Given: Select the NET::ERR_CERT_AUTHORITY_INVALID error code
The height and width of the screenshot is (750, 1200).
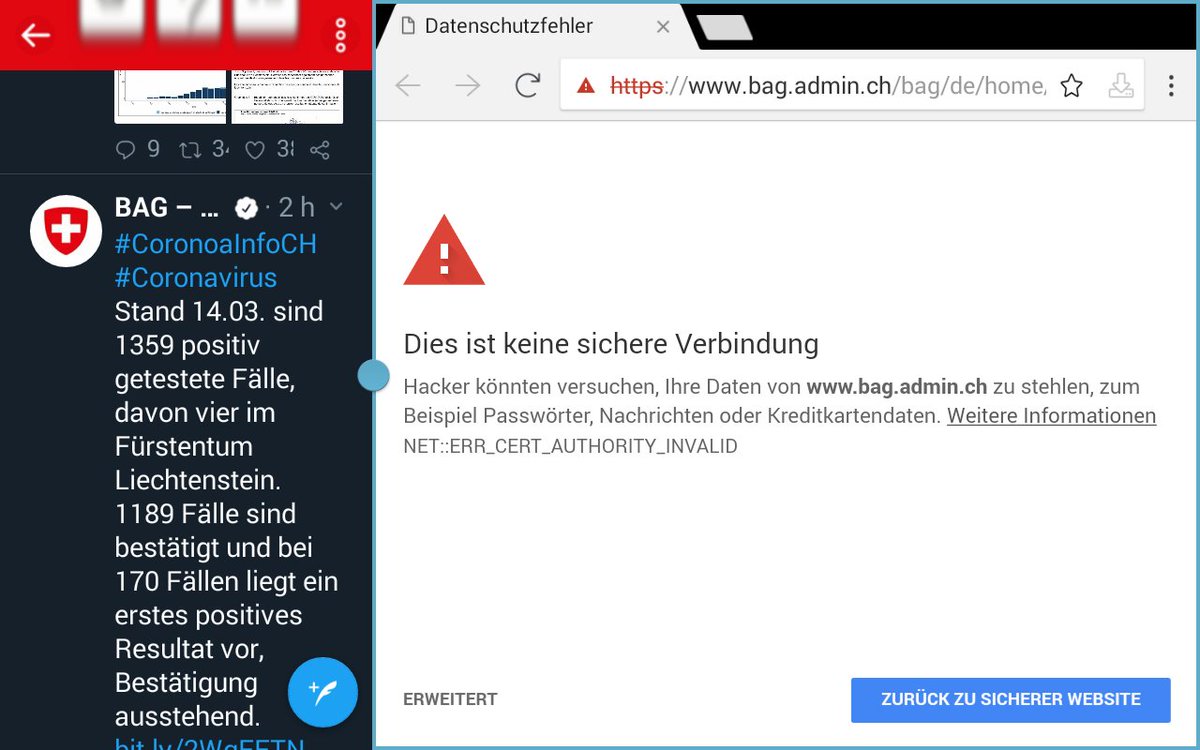Looking at the screenshot, I should (570, 446).
